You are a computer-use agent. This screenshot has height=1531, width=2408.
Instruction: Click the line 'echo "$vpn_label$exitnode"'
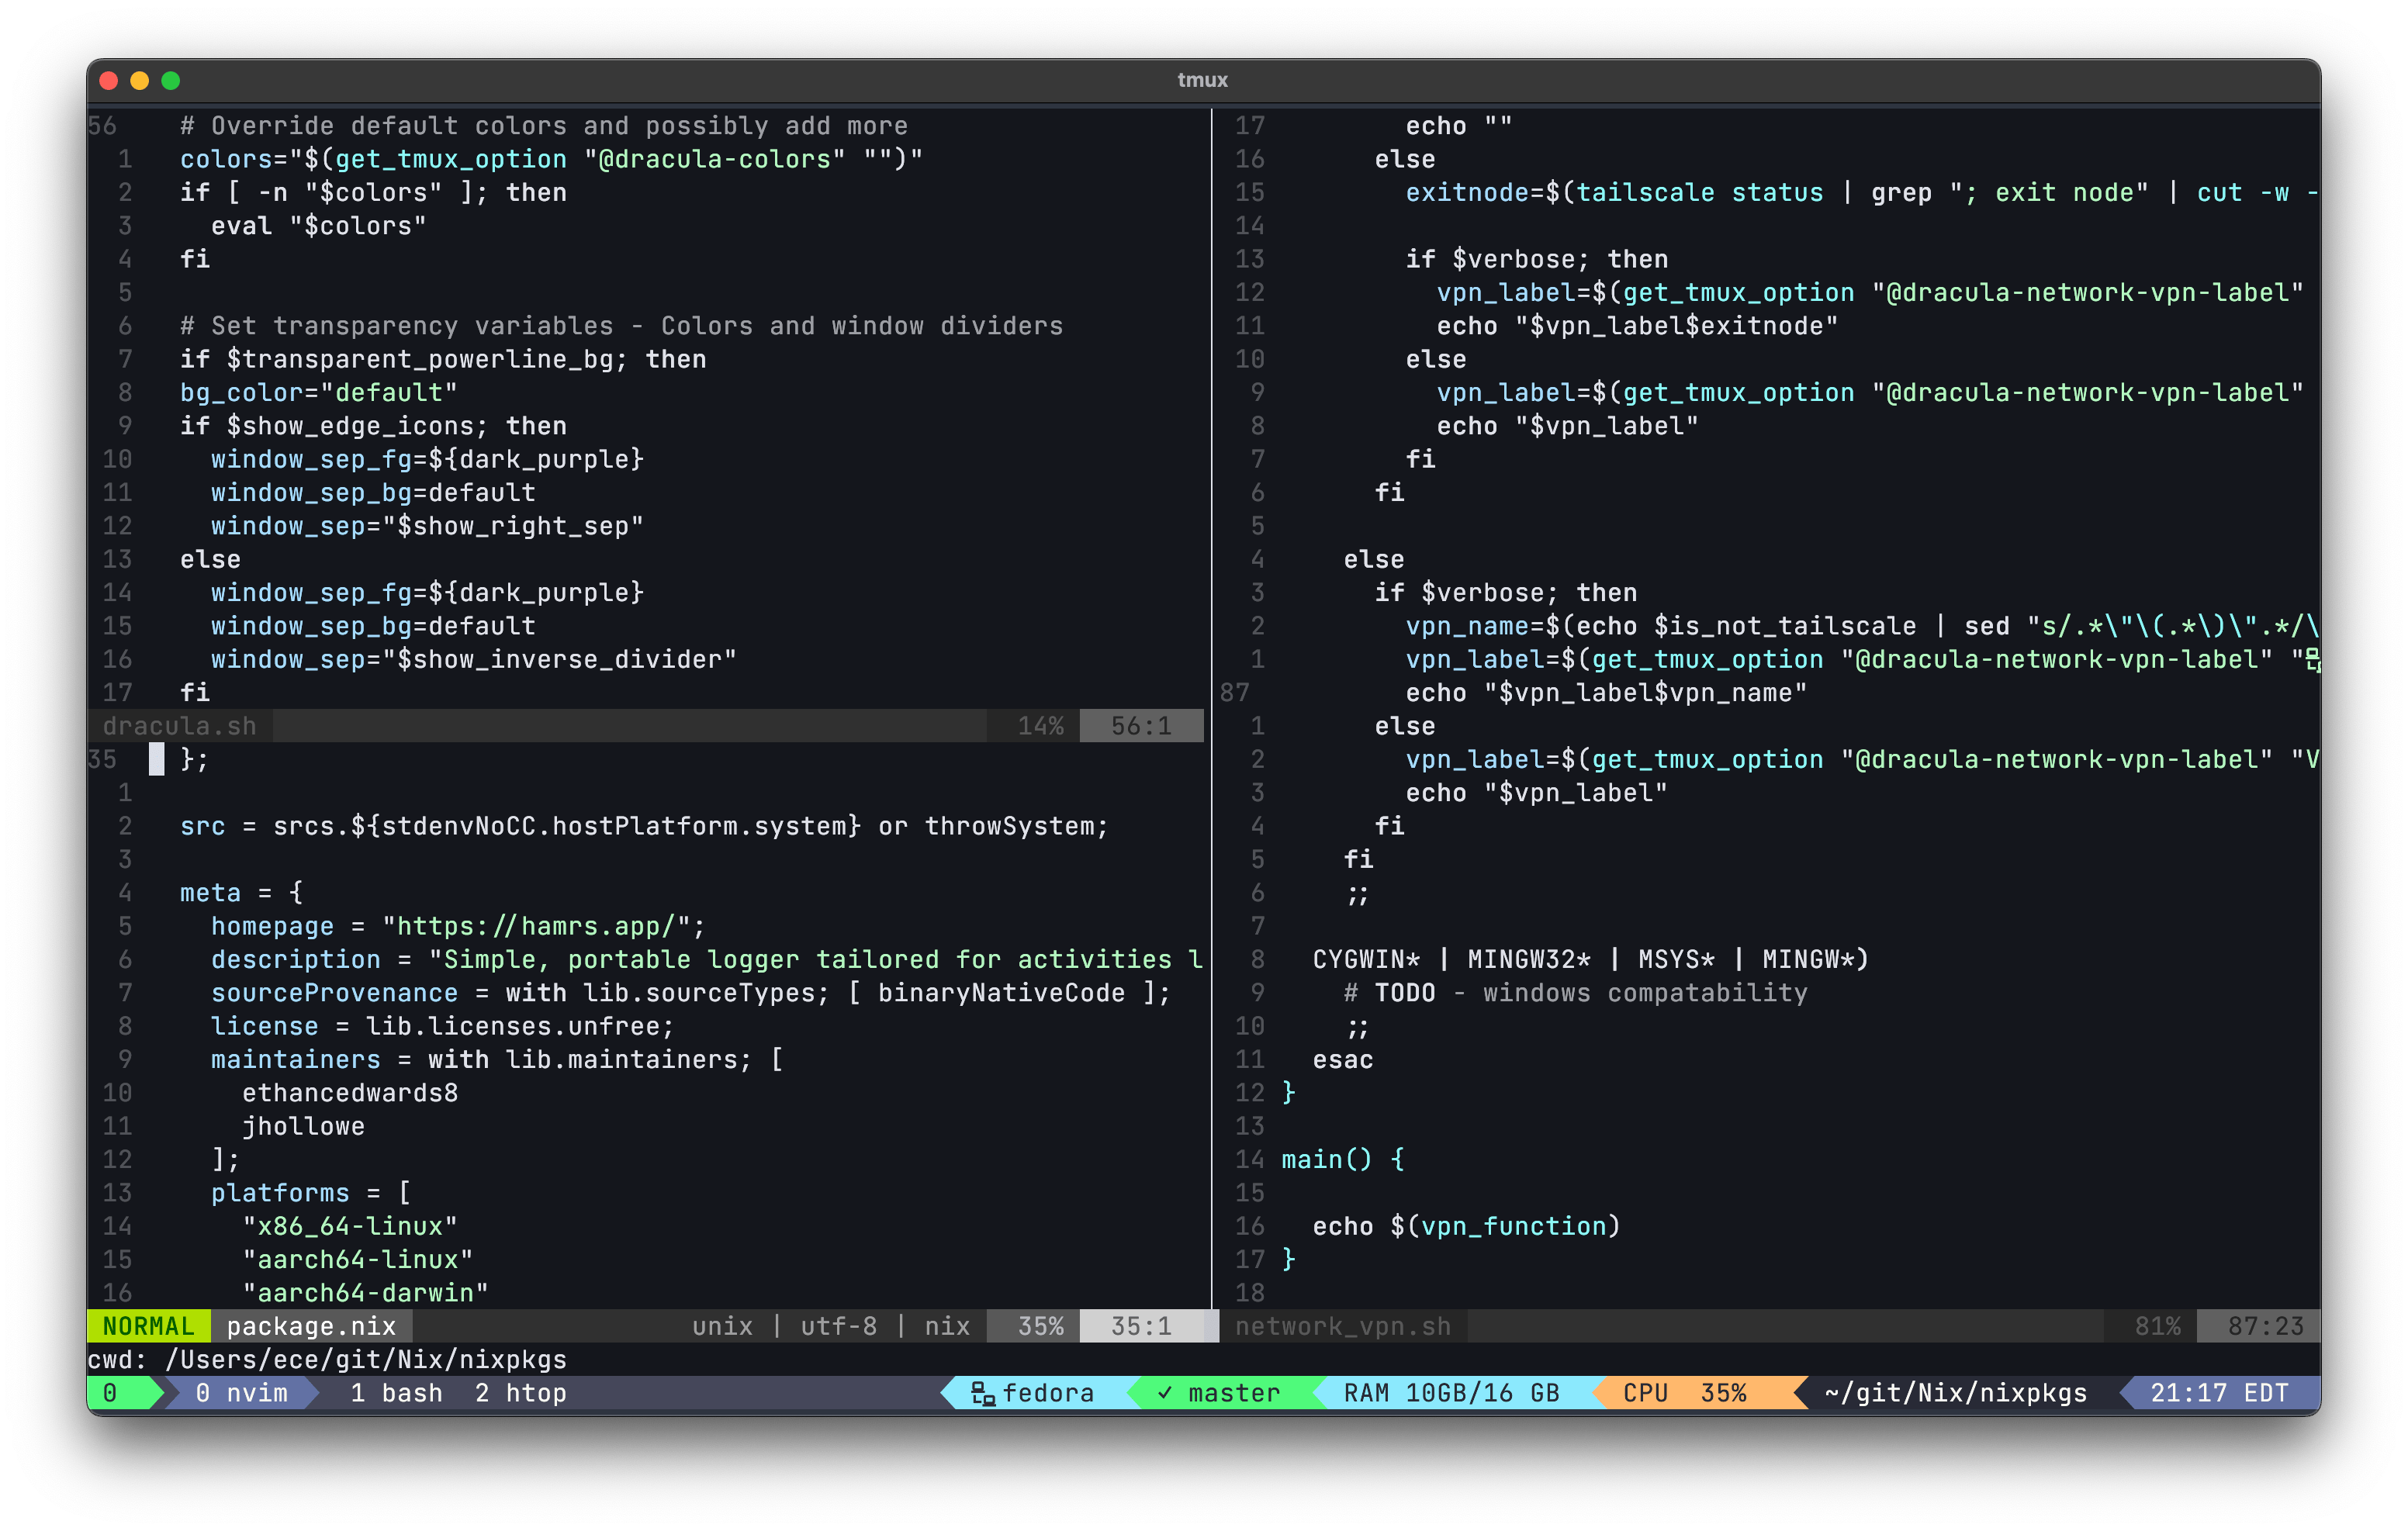[1637, 326]
